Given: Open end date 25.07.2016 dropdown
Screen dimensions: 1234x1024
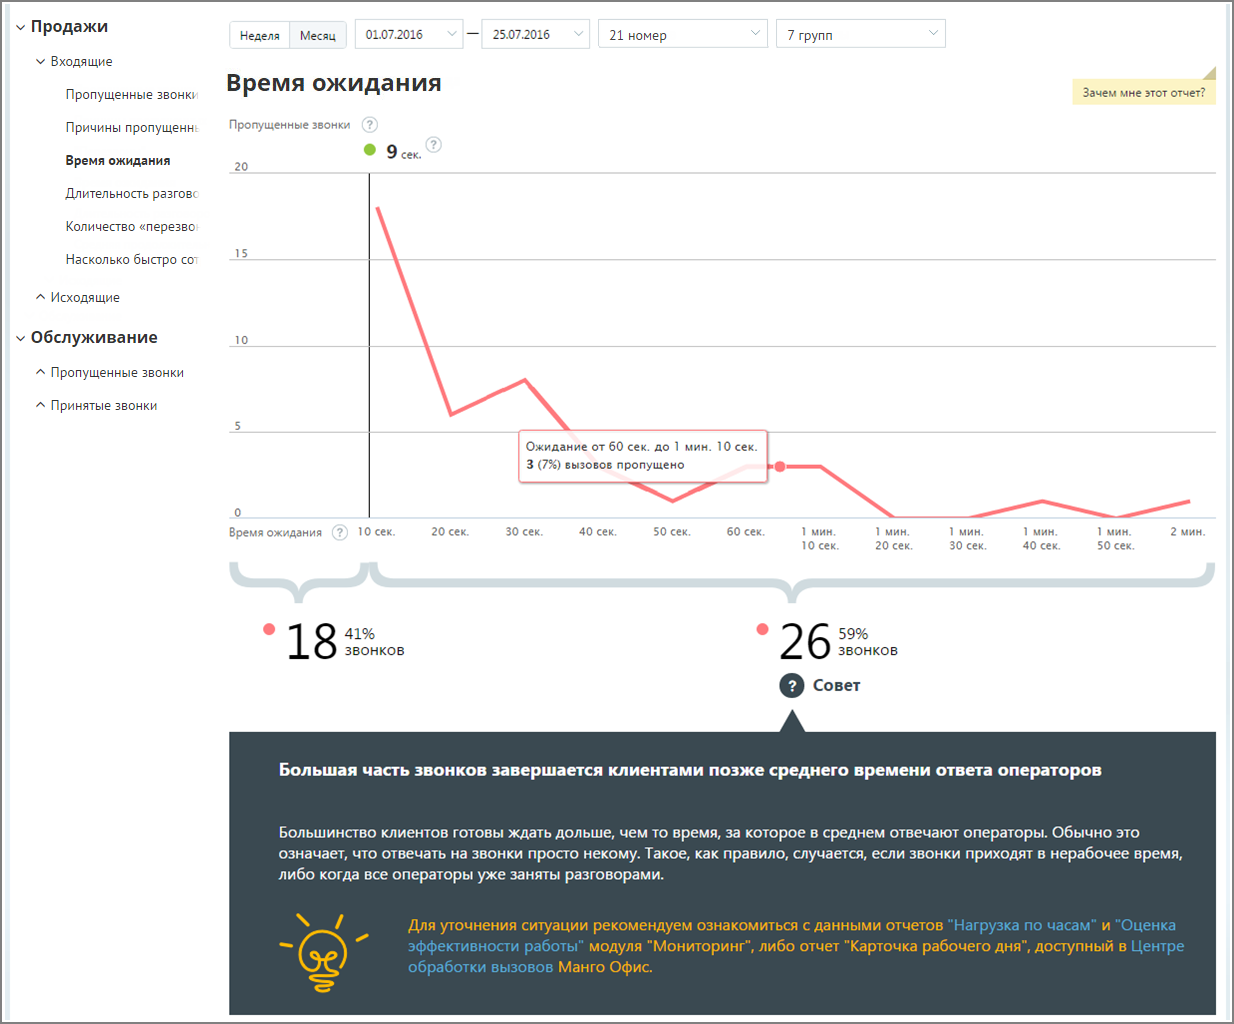Looking at the screenshot, I should coord(536,34).
